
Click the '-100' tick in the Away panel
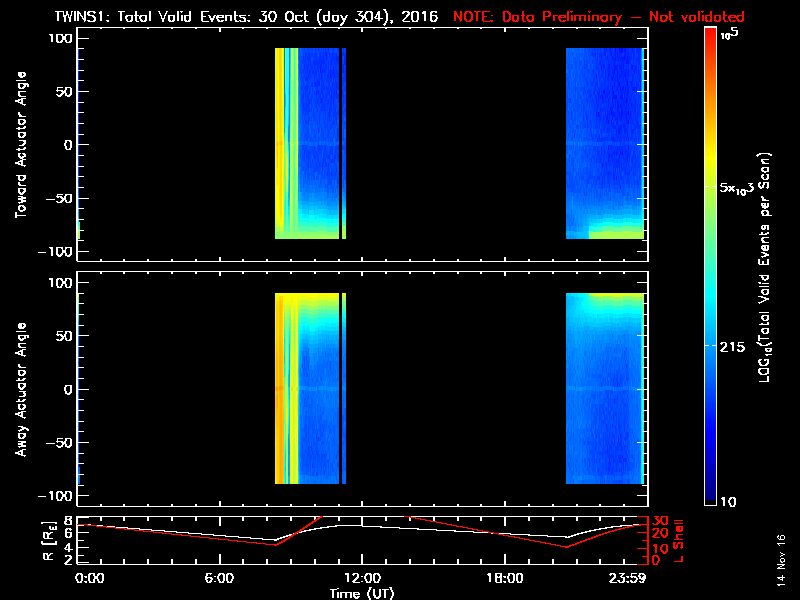click(x=56, y=496)
